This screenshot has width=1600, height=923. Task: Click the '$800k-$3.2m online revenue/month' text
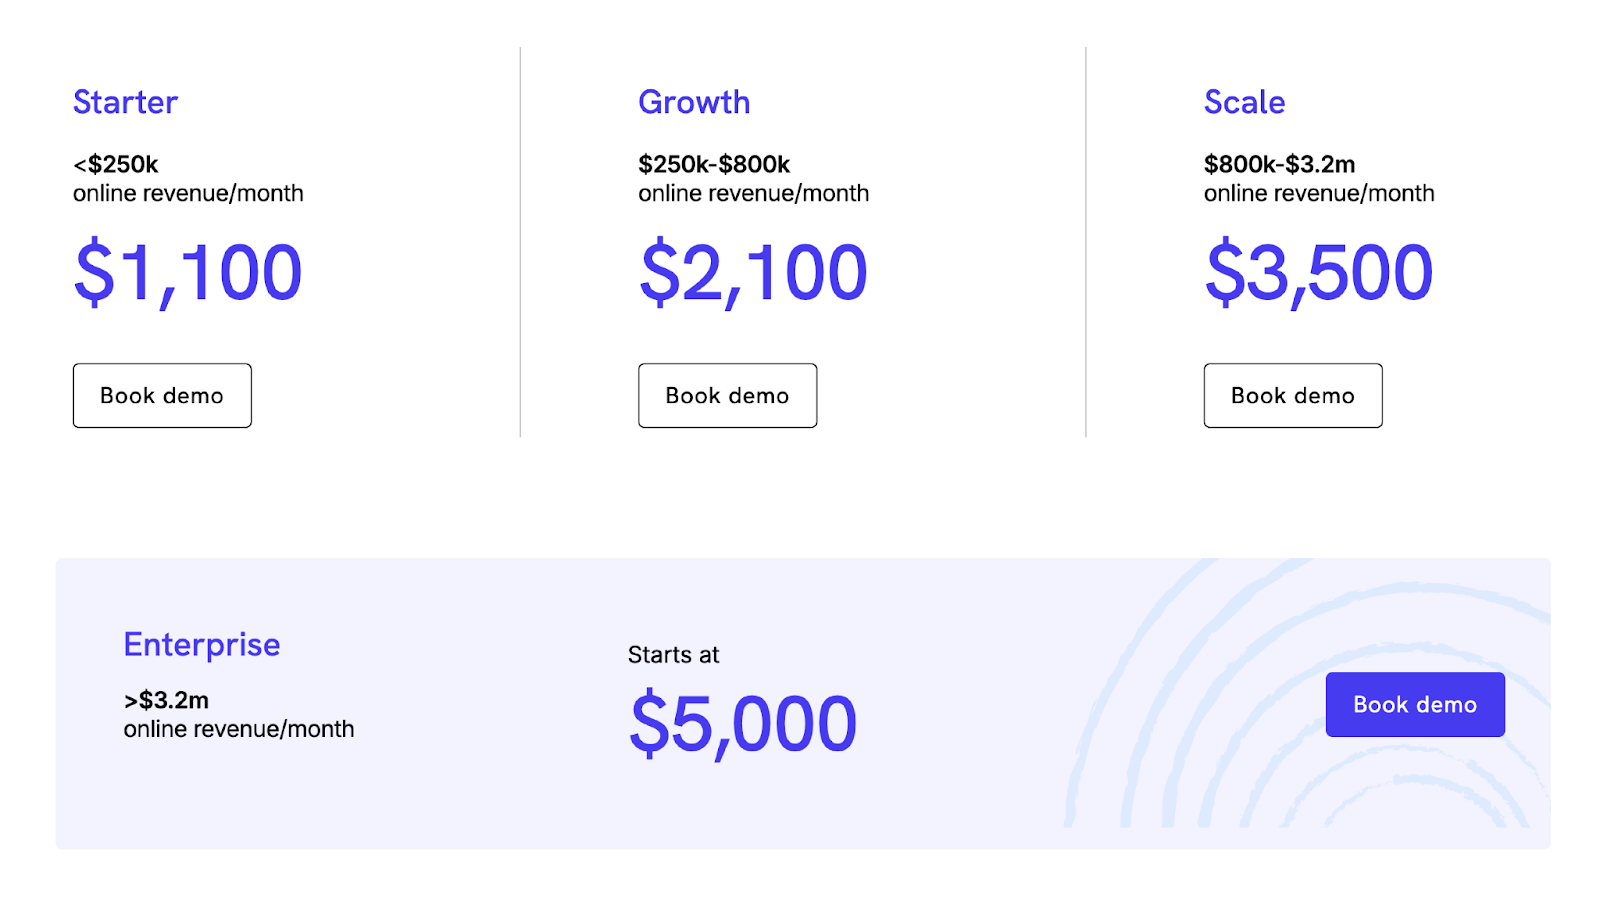pyautogui.click(x=1318, y=178)
